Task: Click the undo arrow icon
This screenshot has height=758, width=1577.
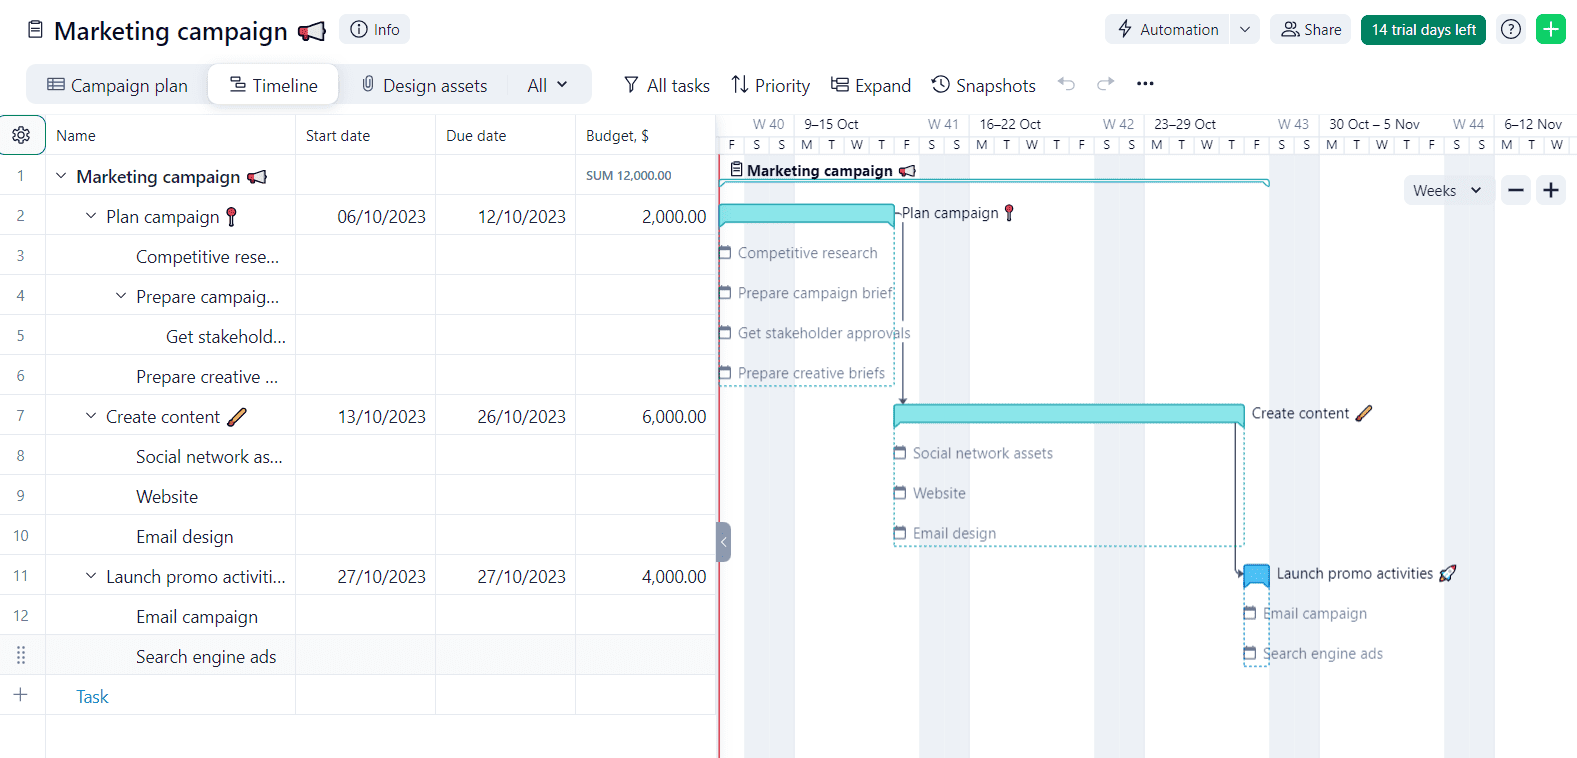Action: click(x=1066, y=84)
